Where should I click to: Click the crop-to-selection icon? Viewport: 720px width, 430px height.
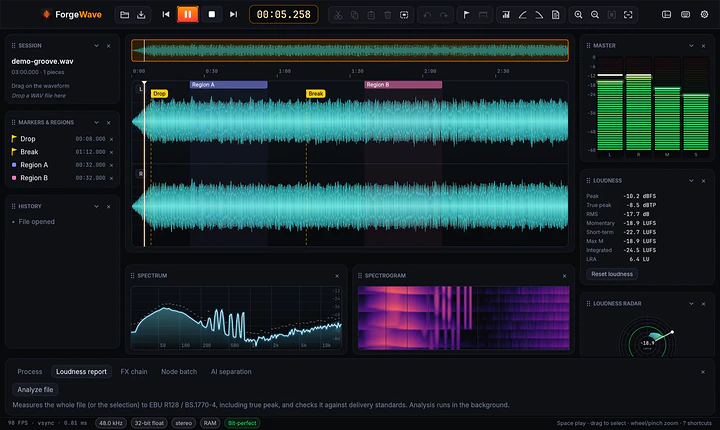coord(404,15)
